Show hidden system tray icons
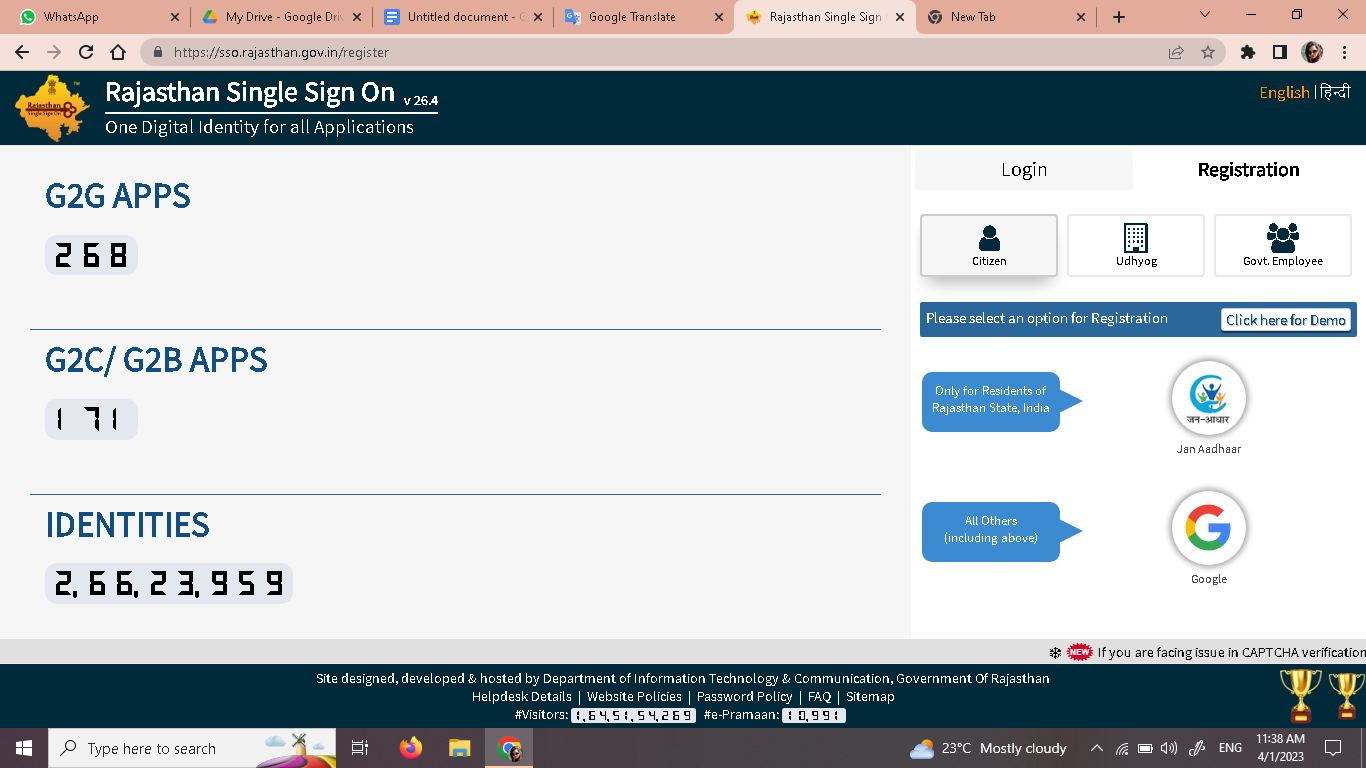This screenshot has height=768, width=1366. point(1097,748)
